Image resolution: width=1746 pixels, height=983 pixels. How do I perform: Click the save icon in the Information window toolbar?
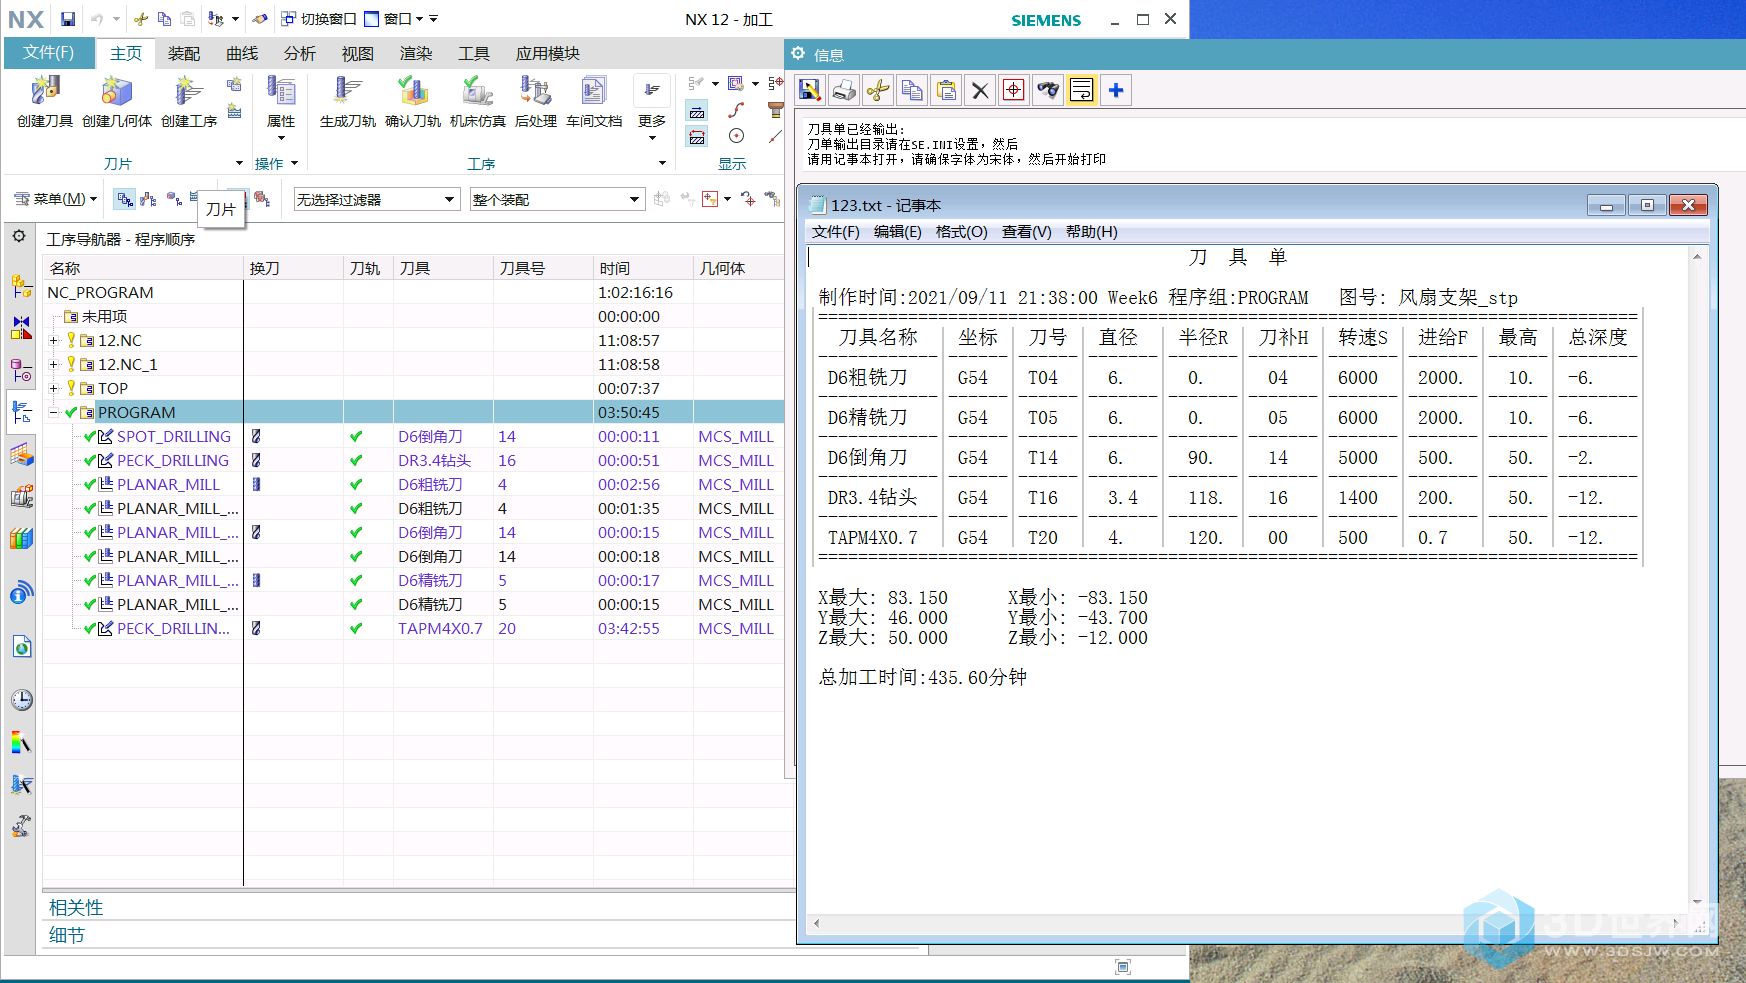click(x=810, y=91)
